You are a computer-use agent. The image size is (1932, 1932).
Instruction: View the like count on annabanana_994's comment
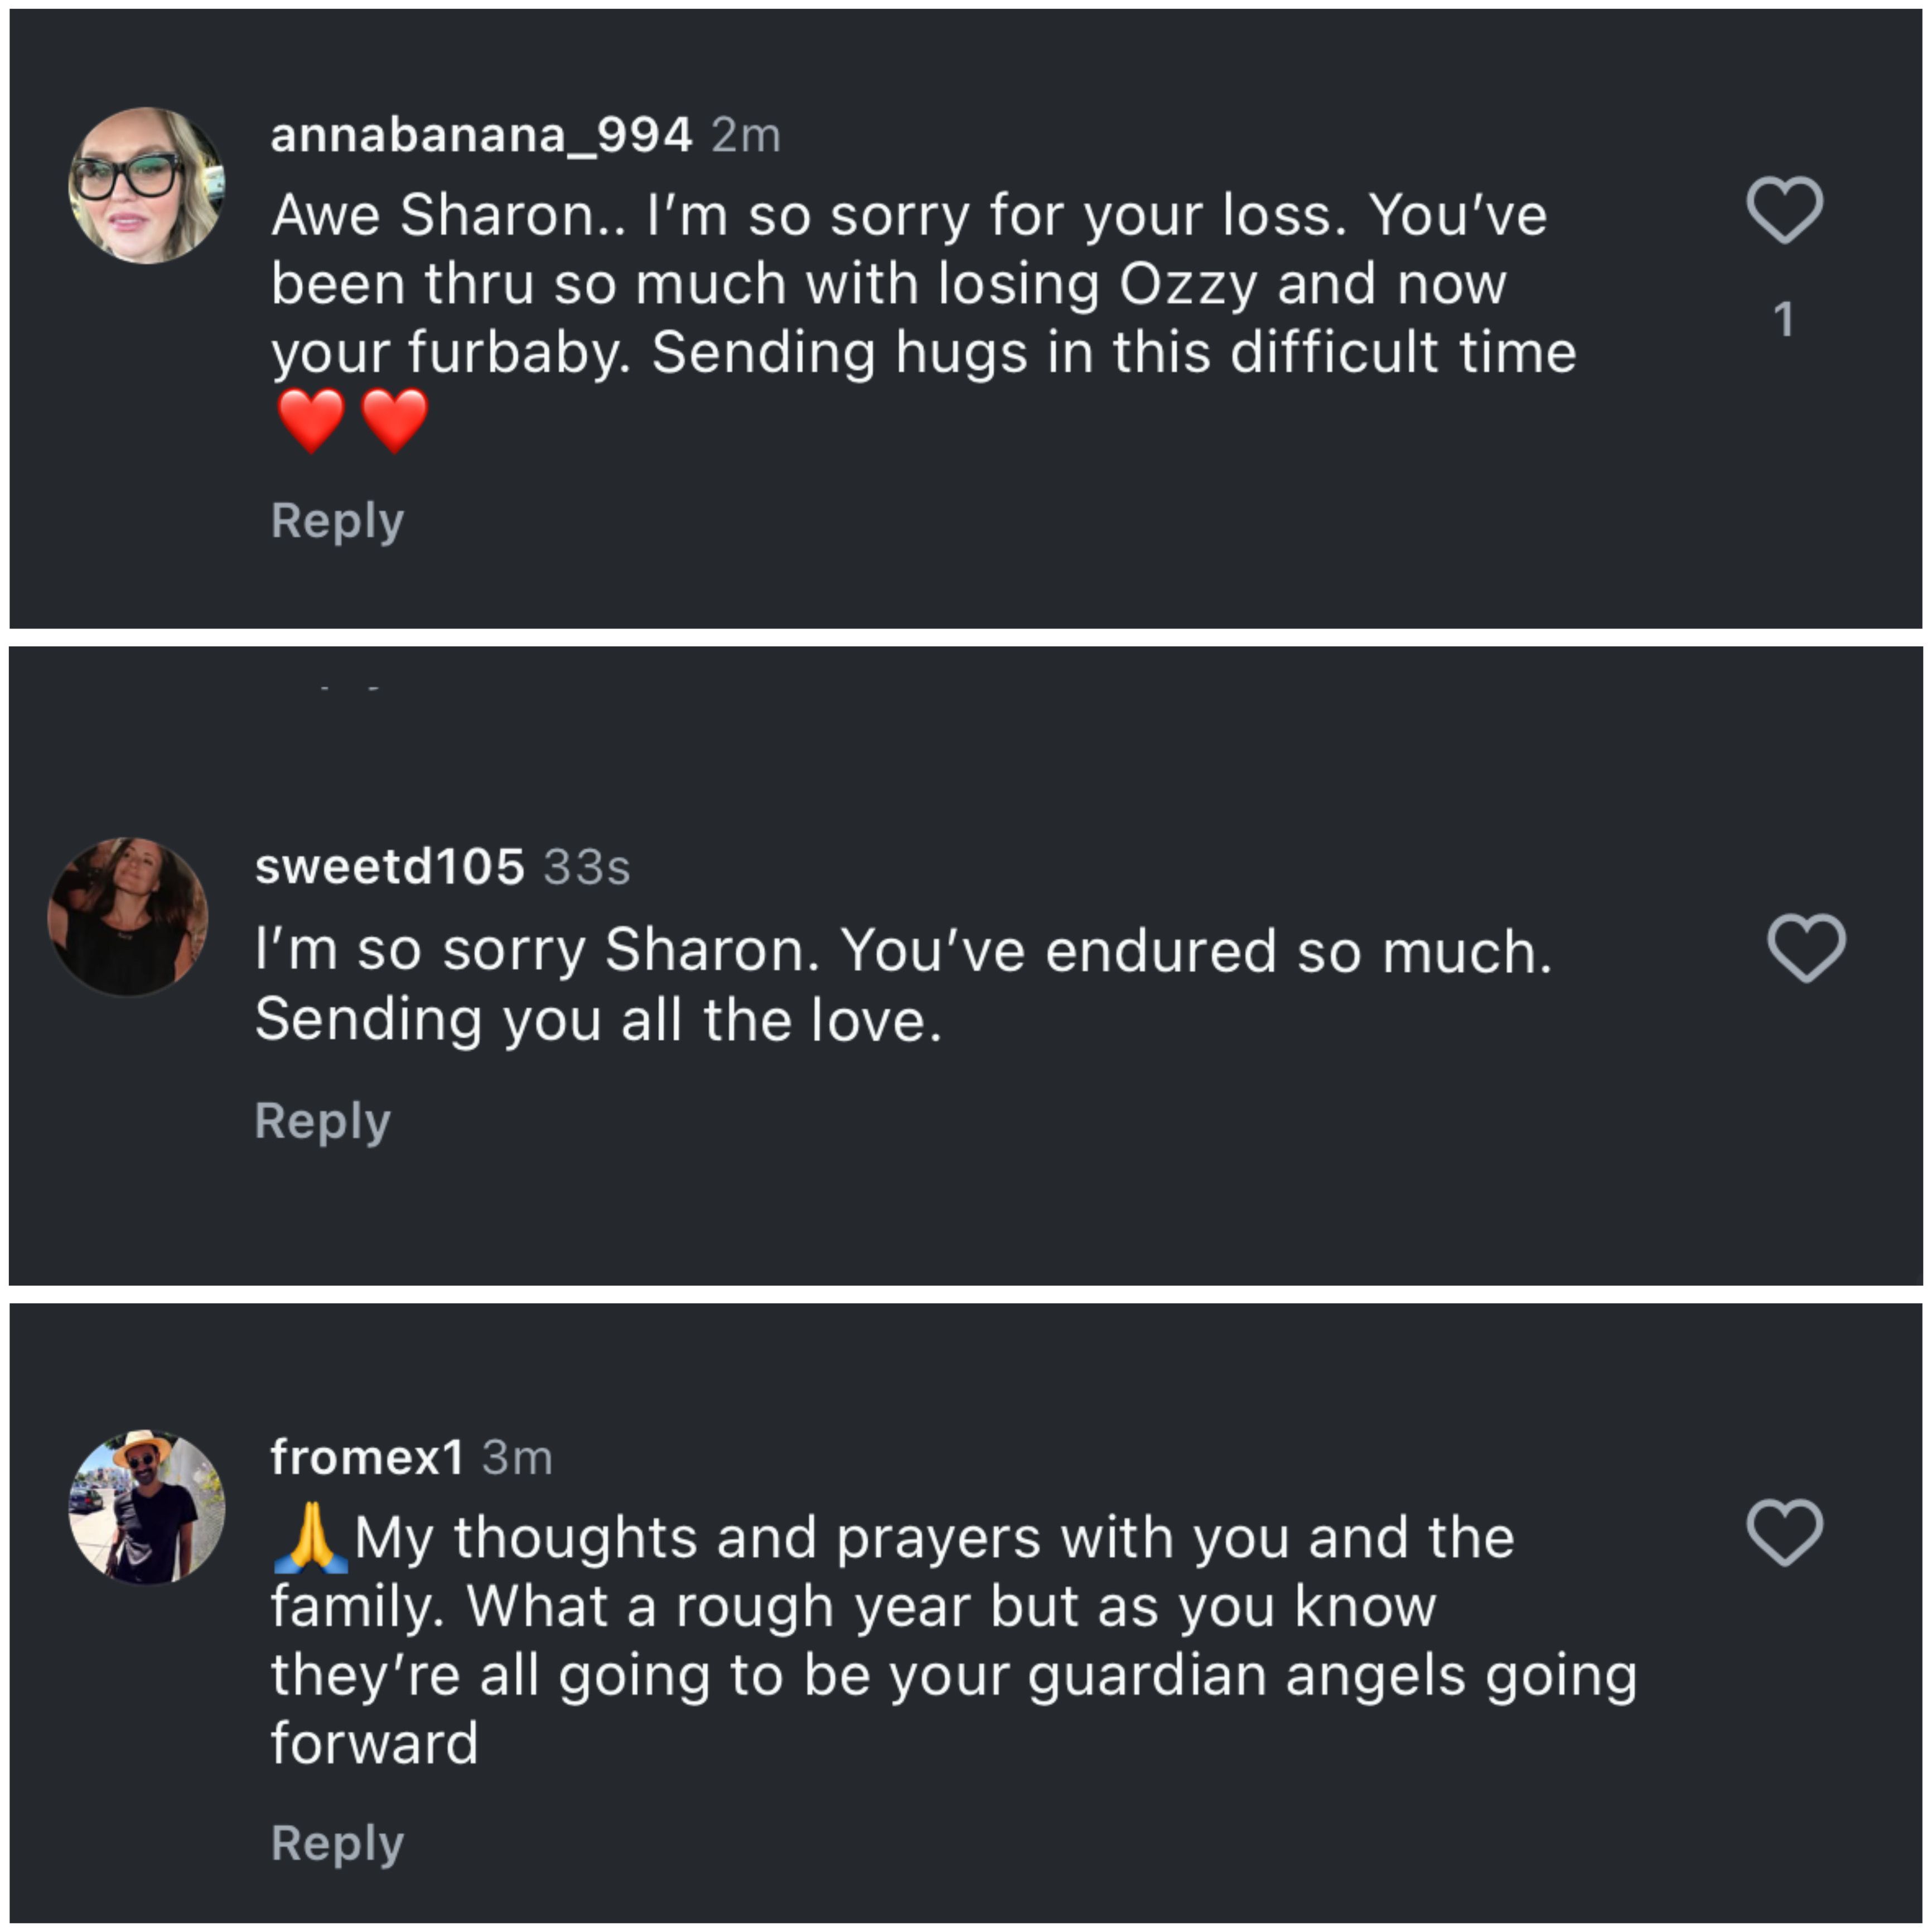1783,320
